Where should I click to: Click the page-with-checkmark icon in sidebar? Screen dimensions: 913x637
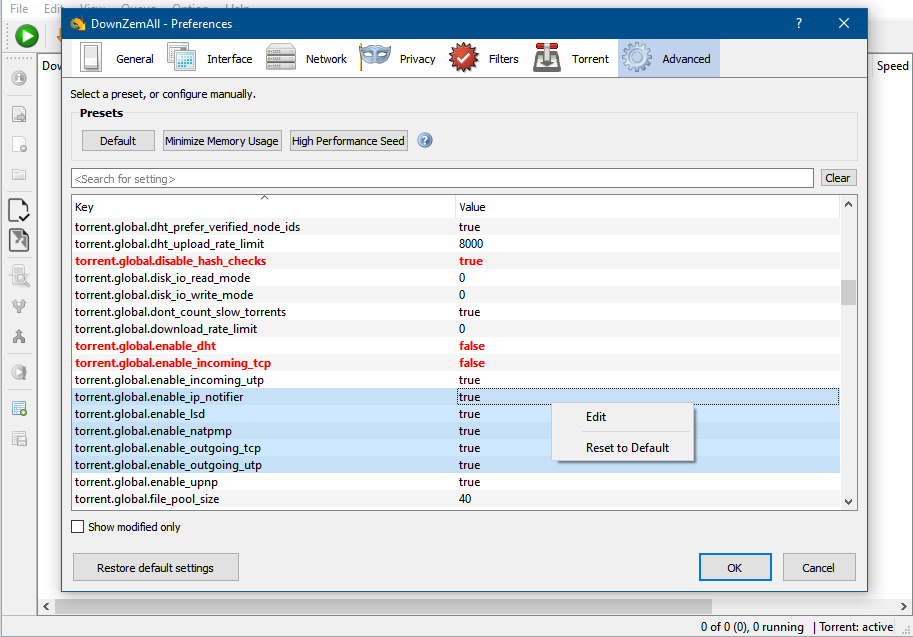click(x=19, y=210)
